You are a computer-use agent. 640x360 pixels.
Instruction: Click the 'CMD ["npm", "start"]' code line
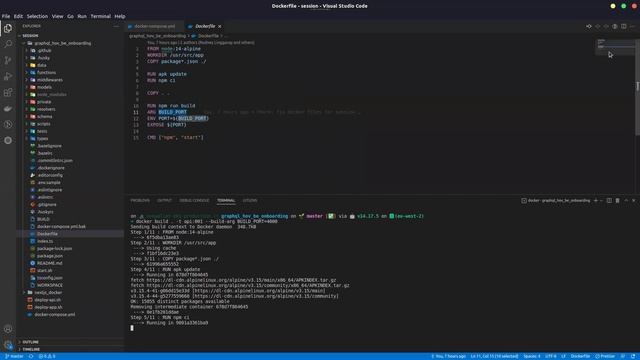tap(175, 138)
